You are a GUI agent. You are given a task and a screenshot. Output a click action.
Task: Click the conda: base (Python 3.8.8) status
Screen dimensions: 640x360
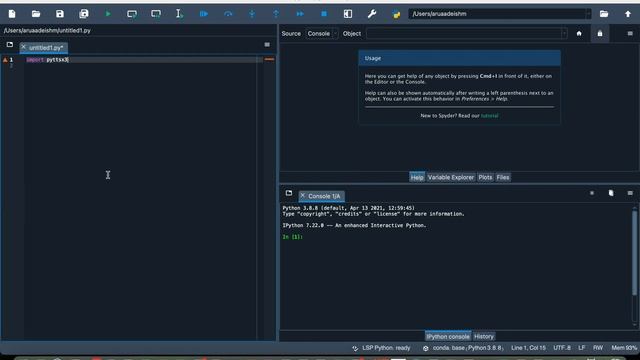tap(463, 348)
